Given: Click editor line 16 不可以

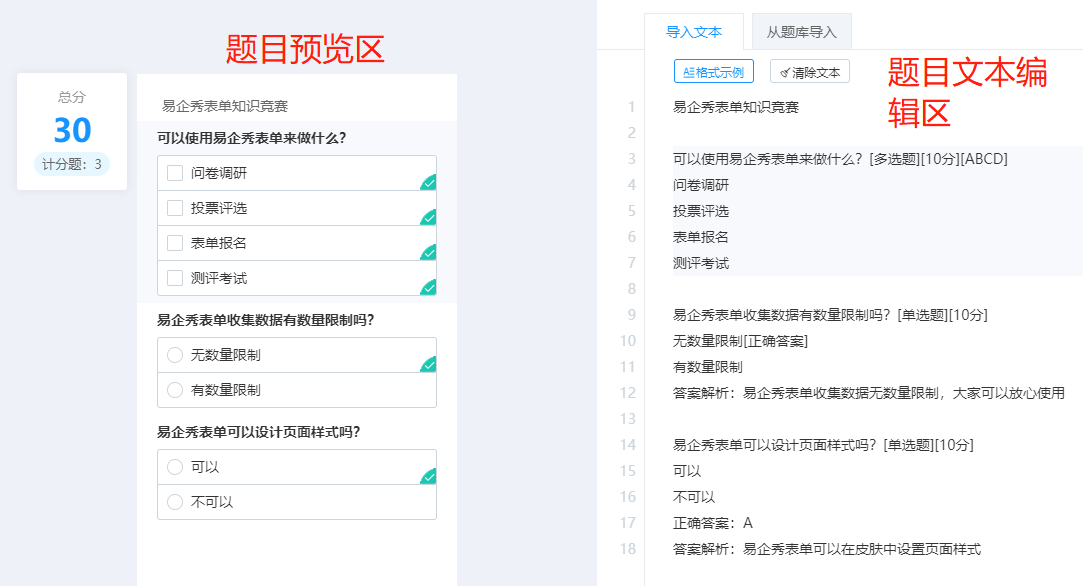Looking at the screenshot, I should pyautogui.click(x=693, y=497).
